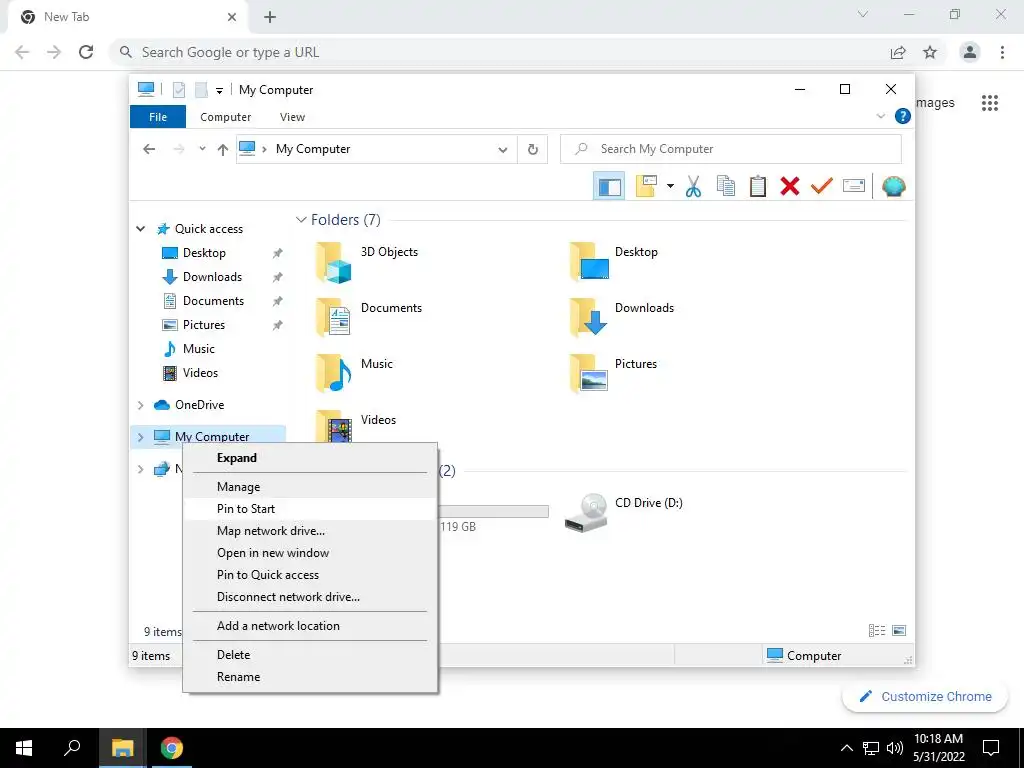
Task: Click the Explorer forward arrow
Action: [179, 149]
